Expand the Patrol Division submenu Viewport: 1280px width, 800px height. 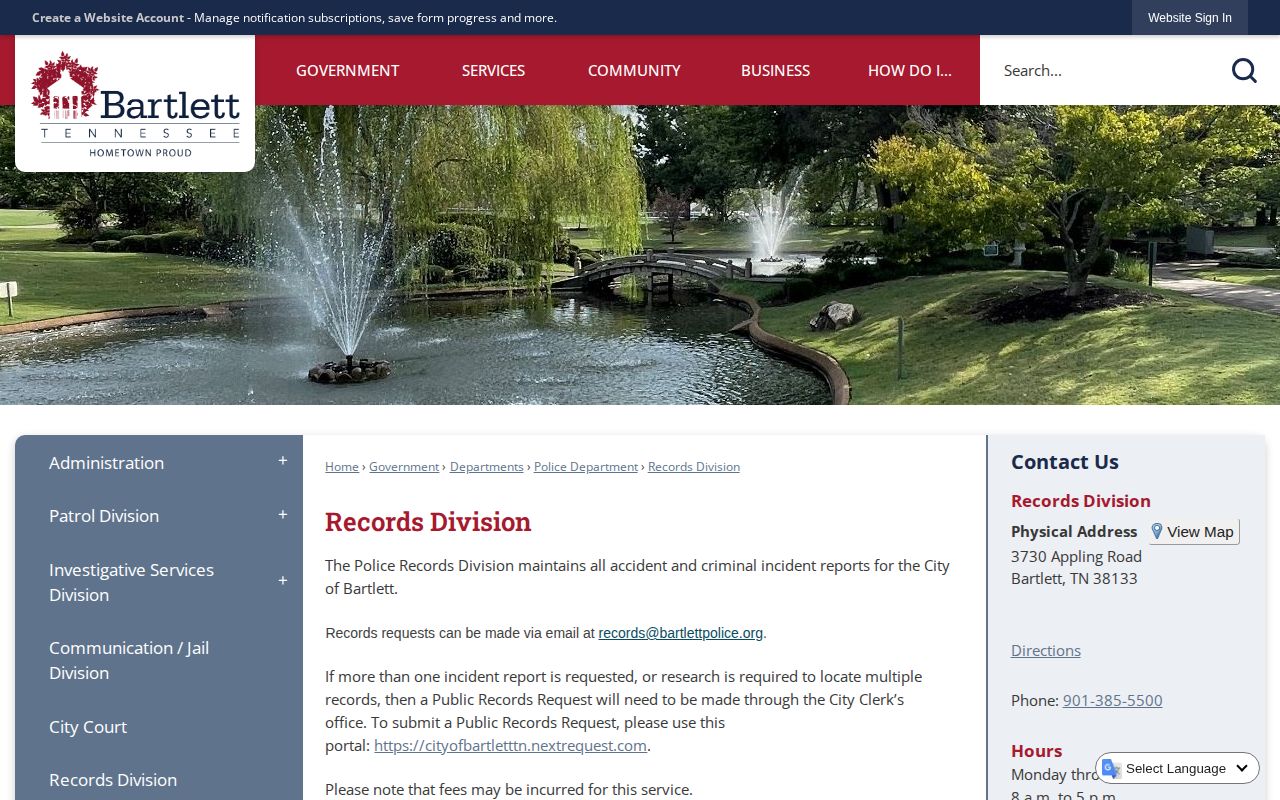[x=283, y=515]
